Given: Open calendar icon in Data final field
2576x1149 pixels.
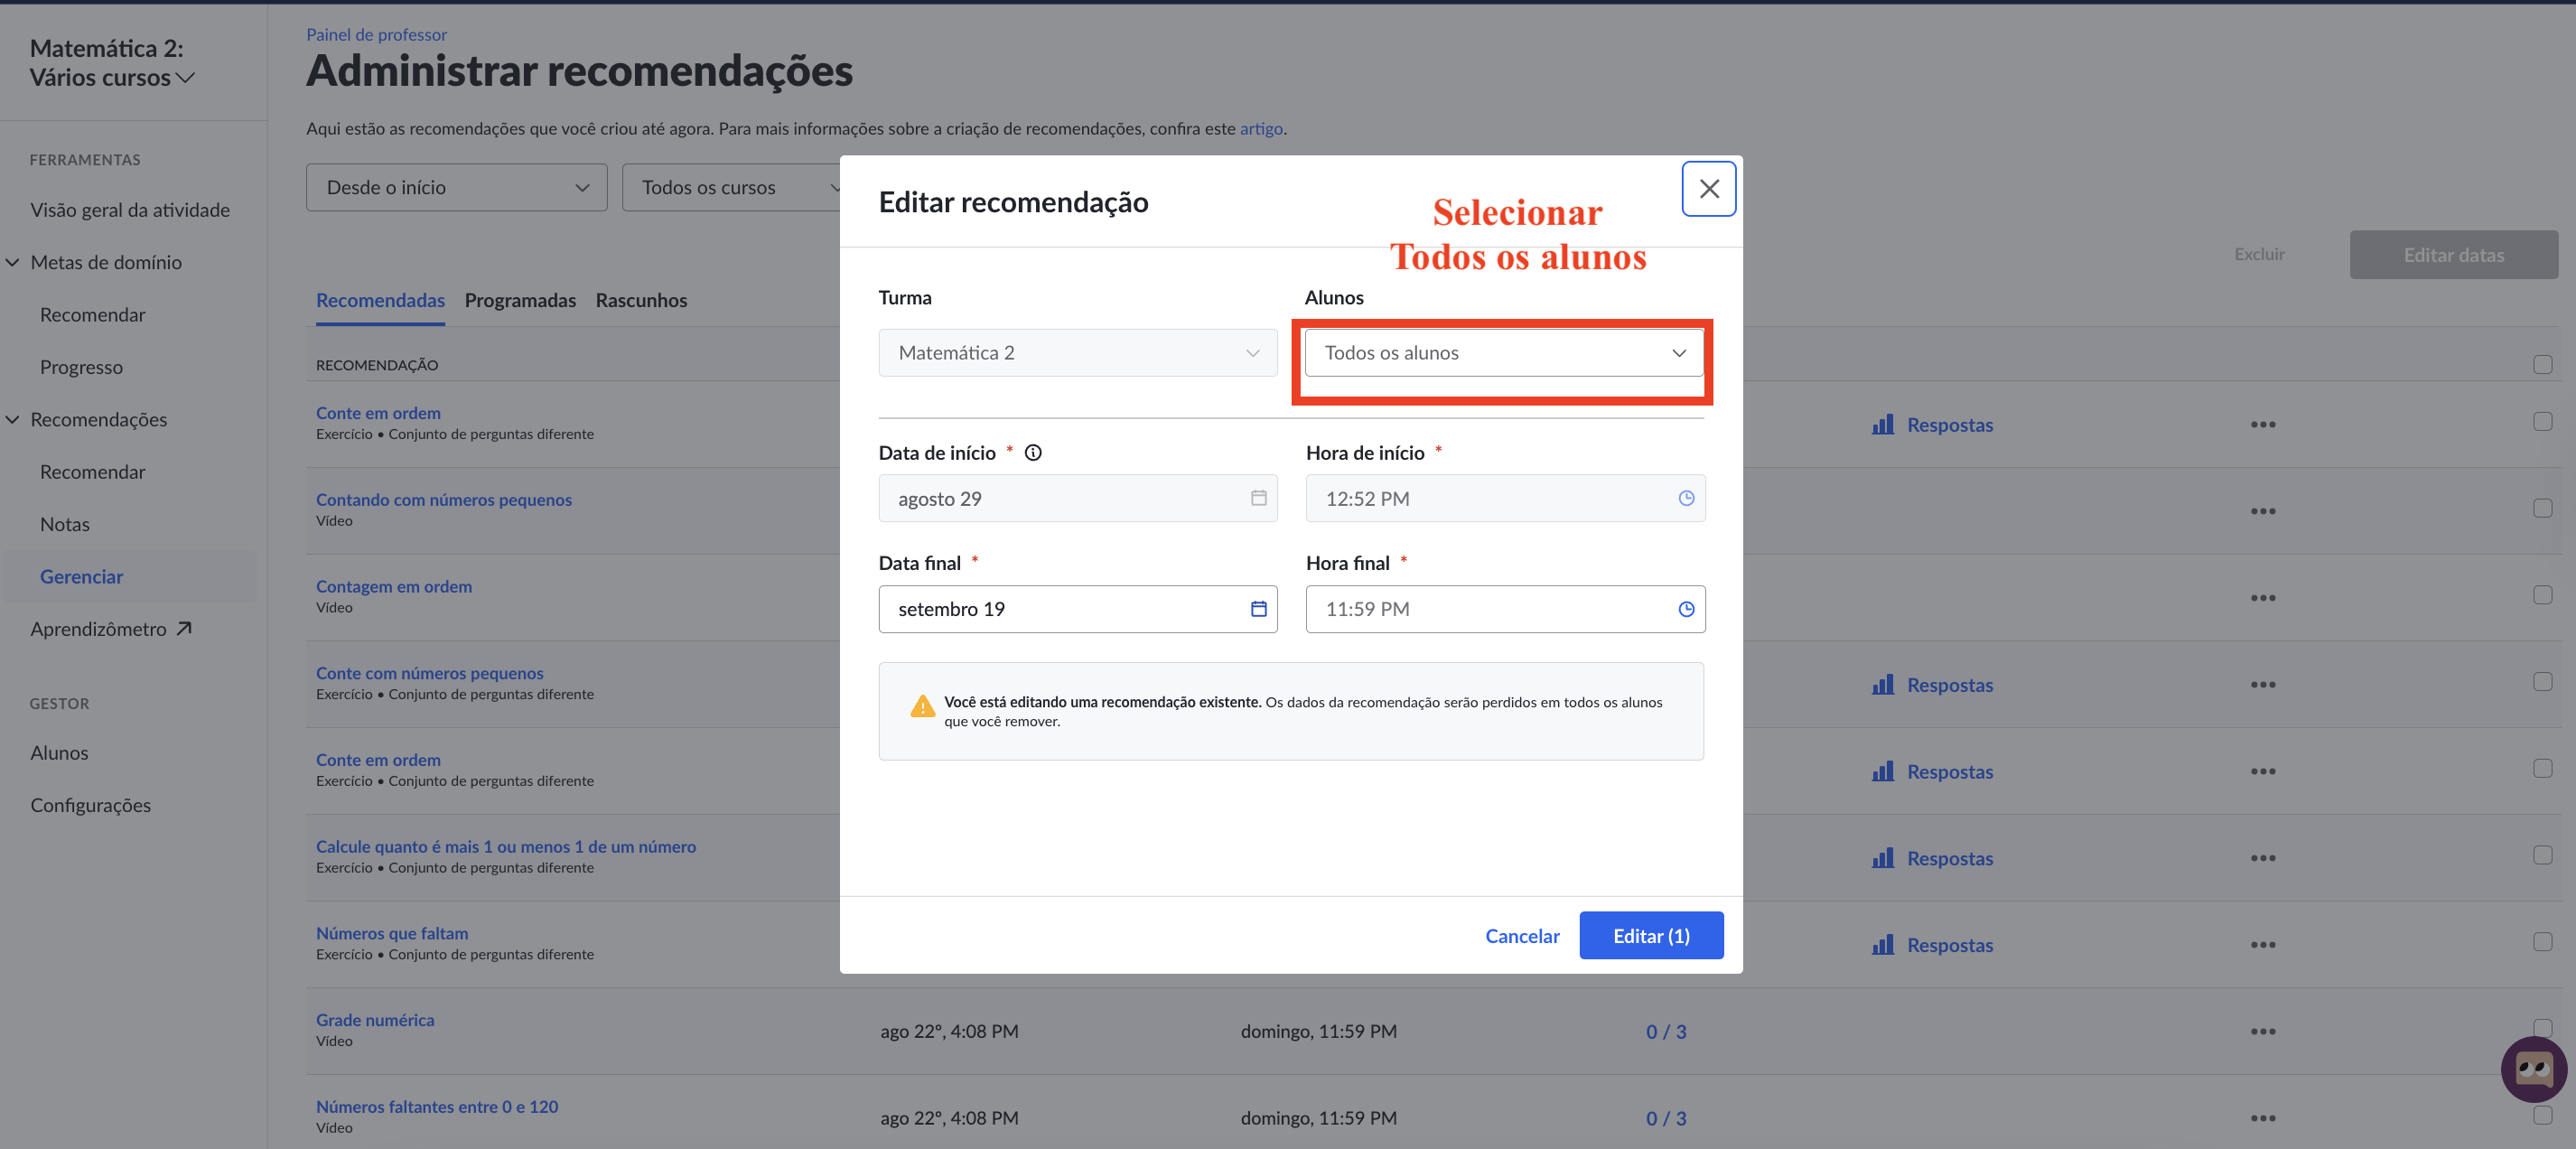Looking at the screenshot, I should [1258, 609].
